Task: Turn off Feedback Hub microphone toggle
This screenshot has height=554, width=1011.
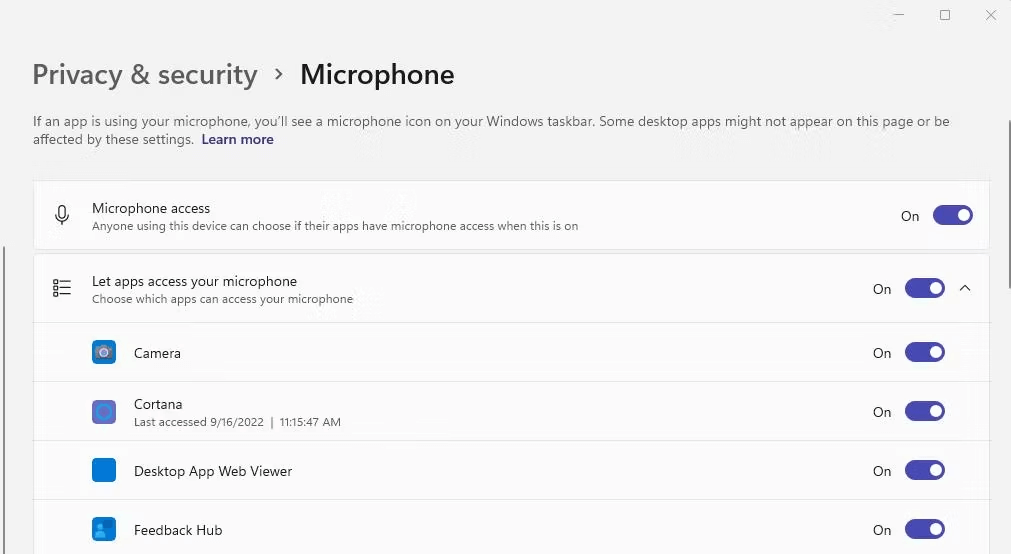Action: click(924, 529)
